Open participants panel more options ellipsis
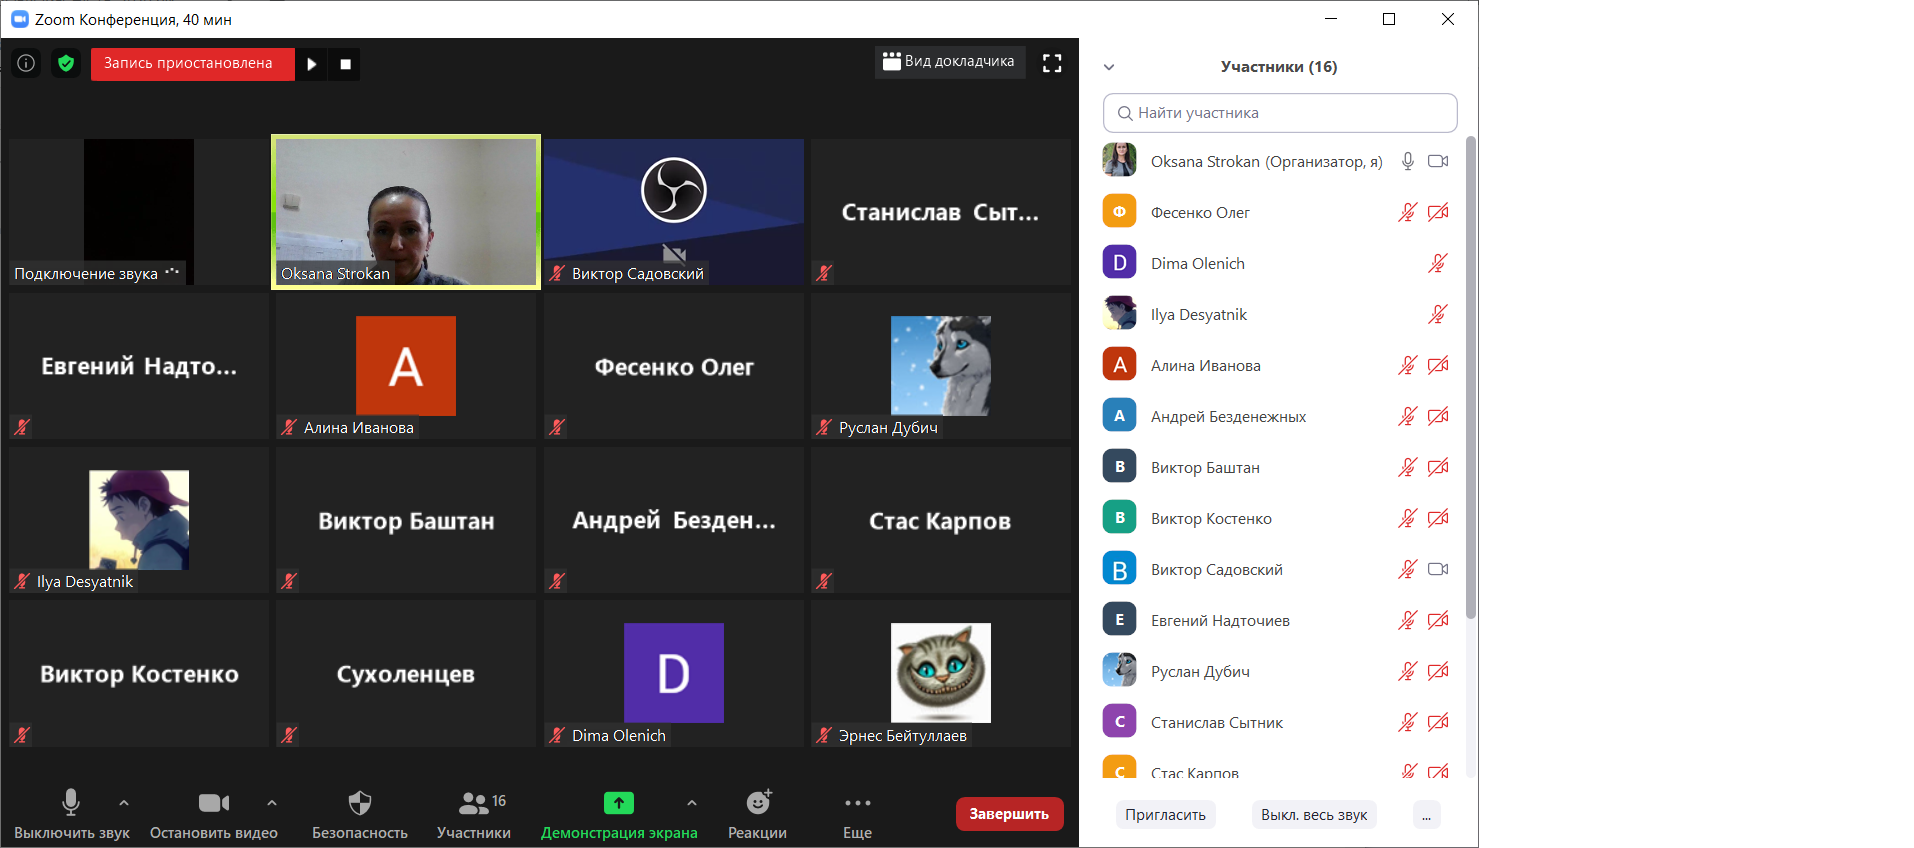1914x848 pixels. point(1427,815)
